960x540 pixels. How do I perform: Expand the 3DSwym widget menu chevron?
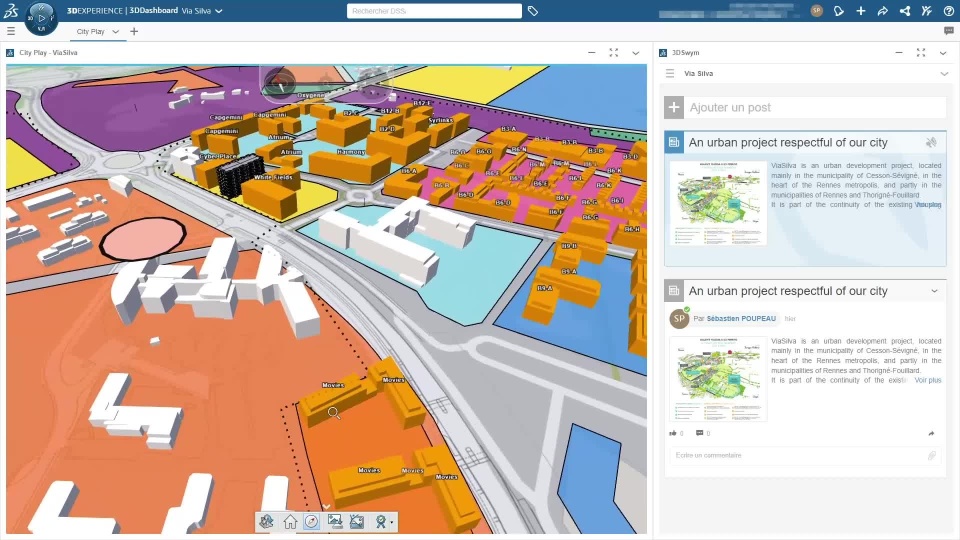coord(943,53)
